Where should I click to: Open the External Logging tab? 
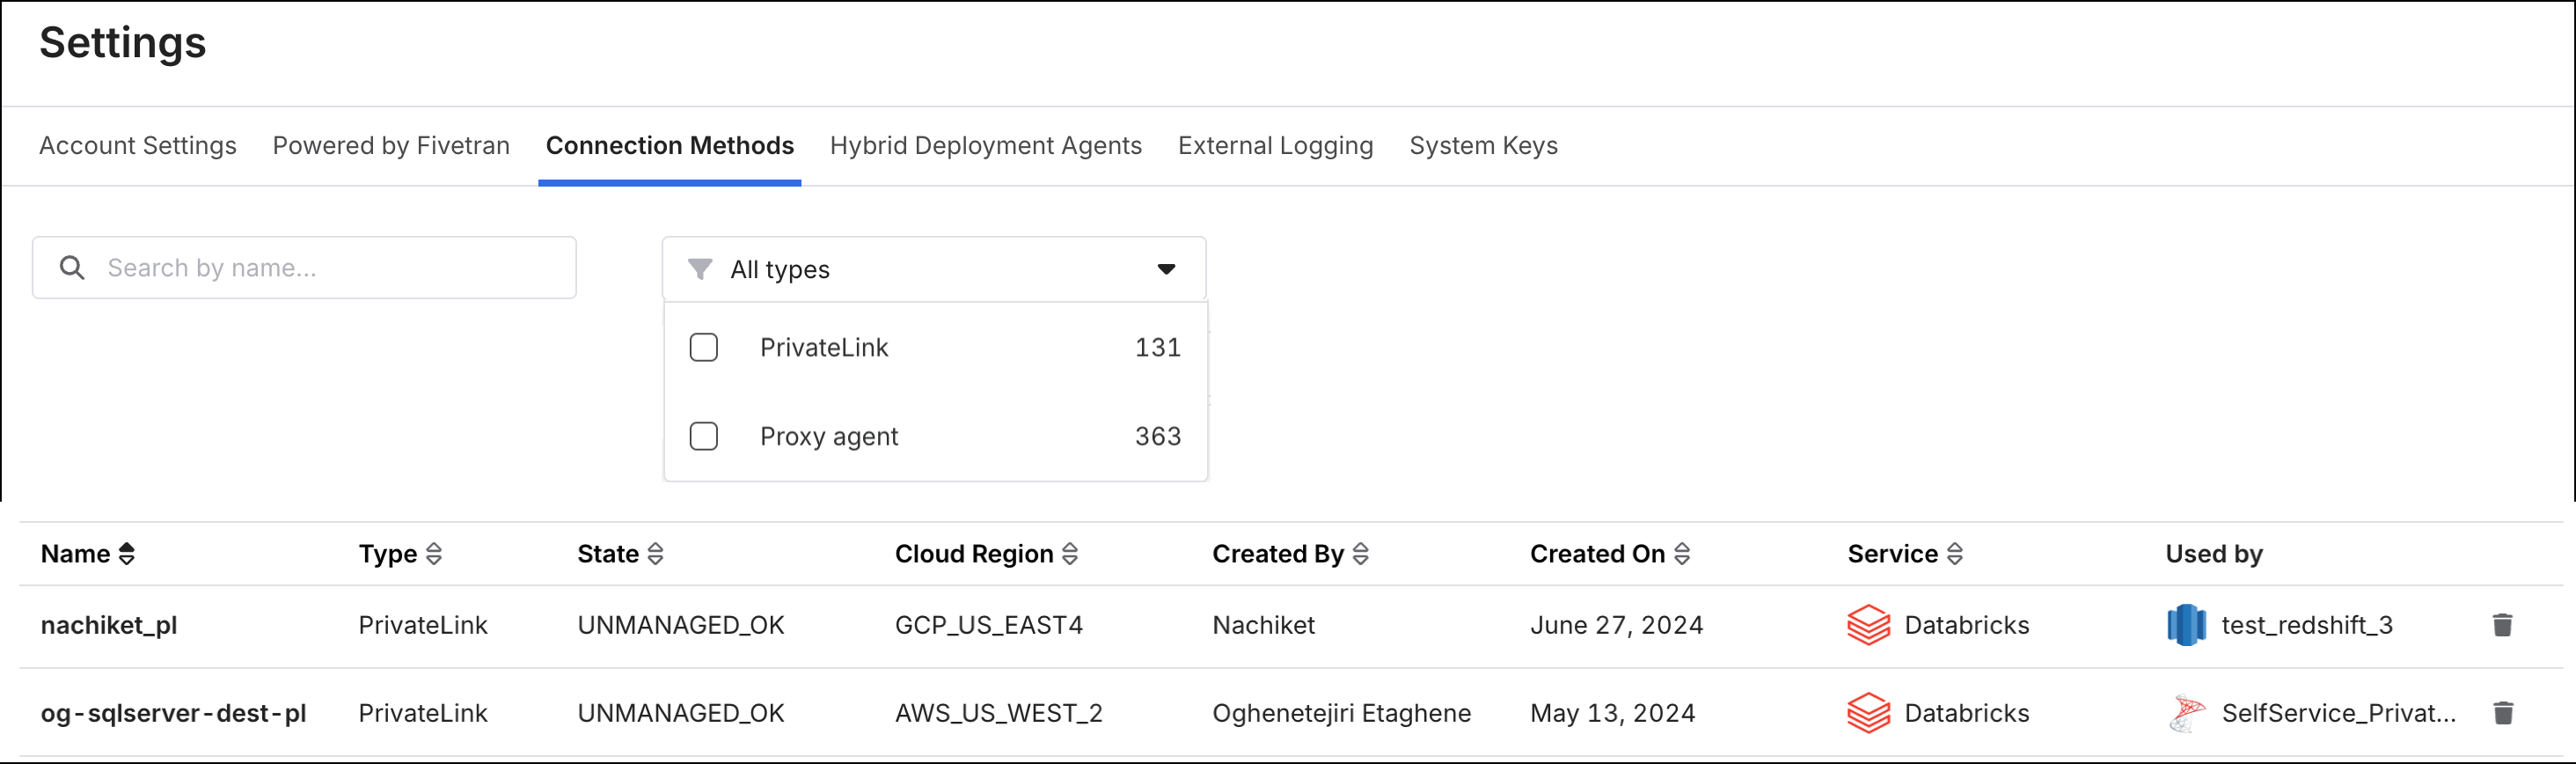click(1276, 146)
